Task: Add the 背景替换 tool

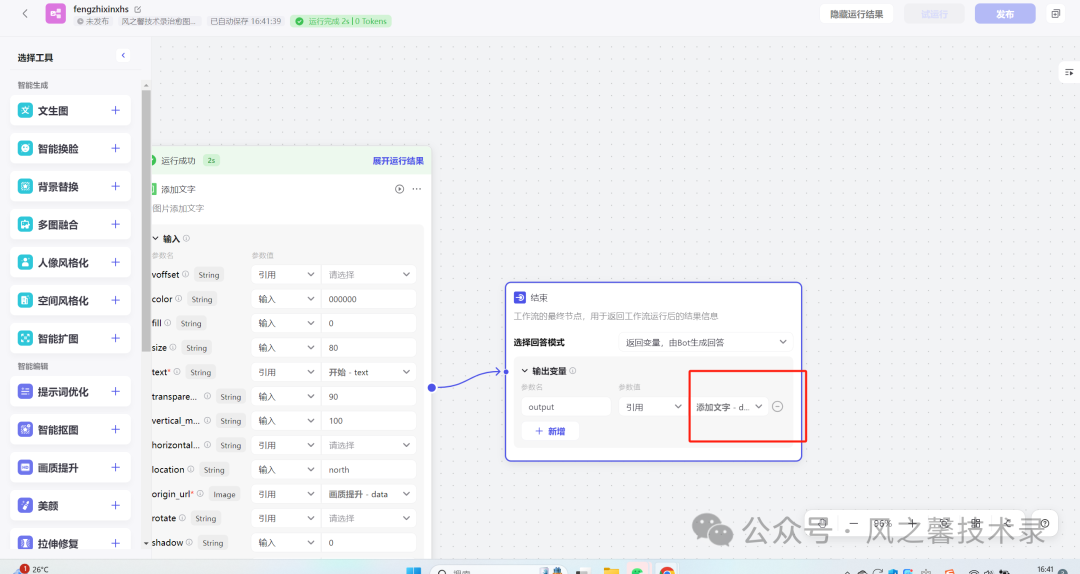Action: pos(116,186)
